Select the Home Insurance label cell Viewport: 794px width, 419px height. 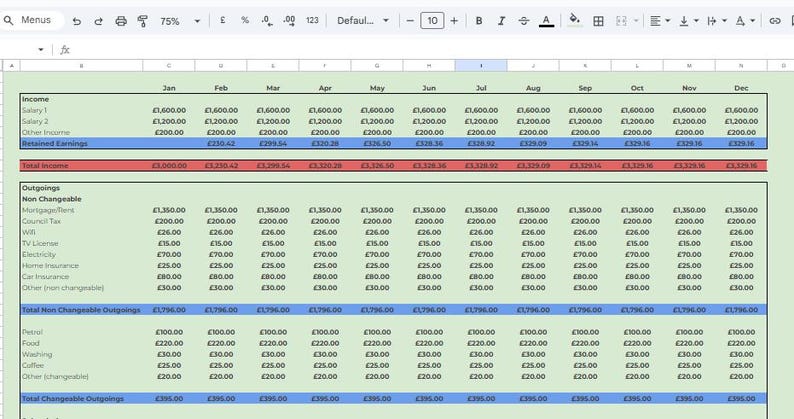point(82,265)
